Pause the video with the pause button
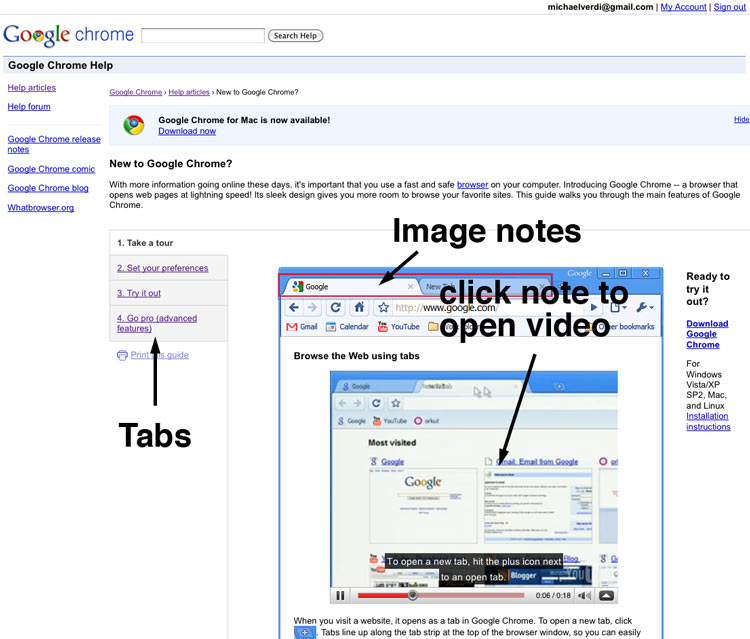Viewport: 750px width, 639px height. (x=340, y=595)
